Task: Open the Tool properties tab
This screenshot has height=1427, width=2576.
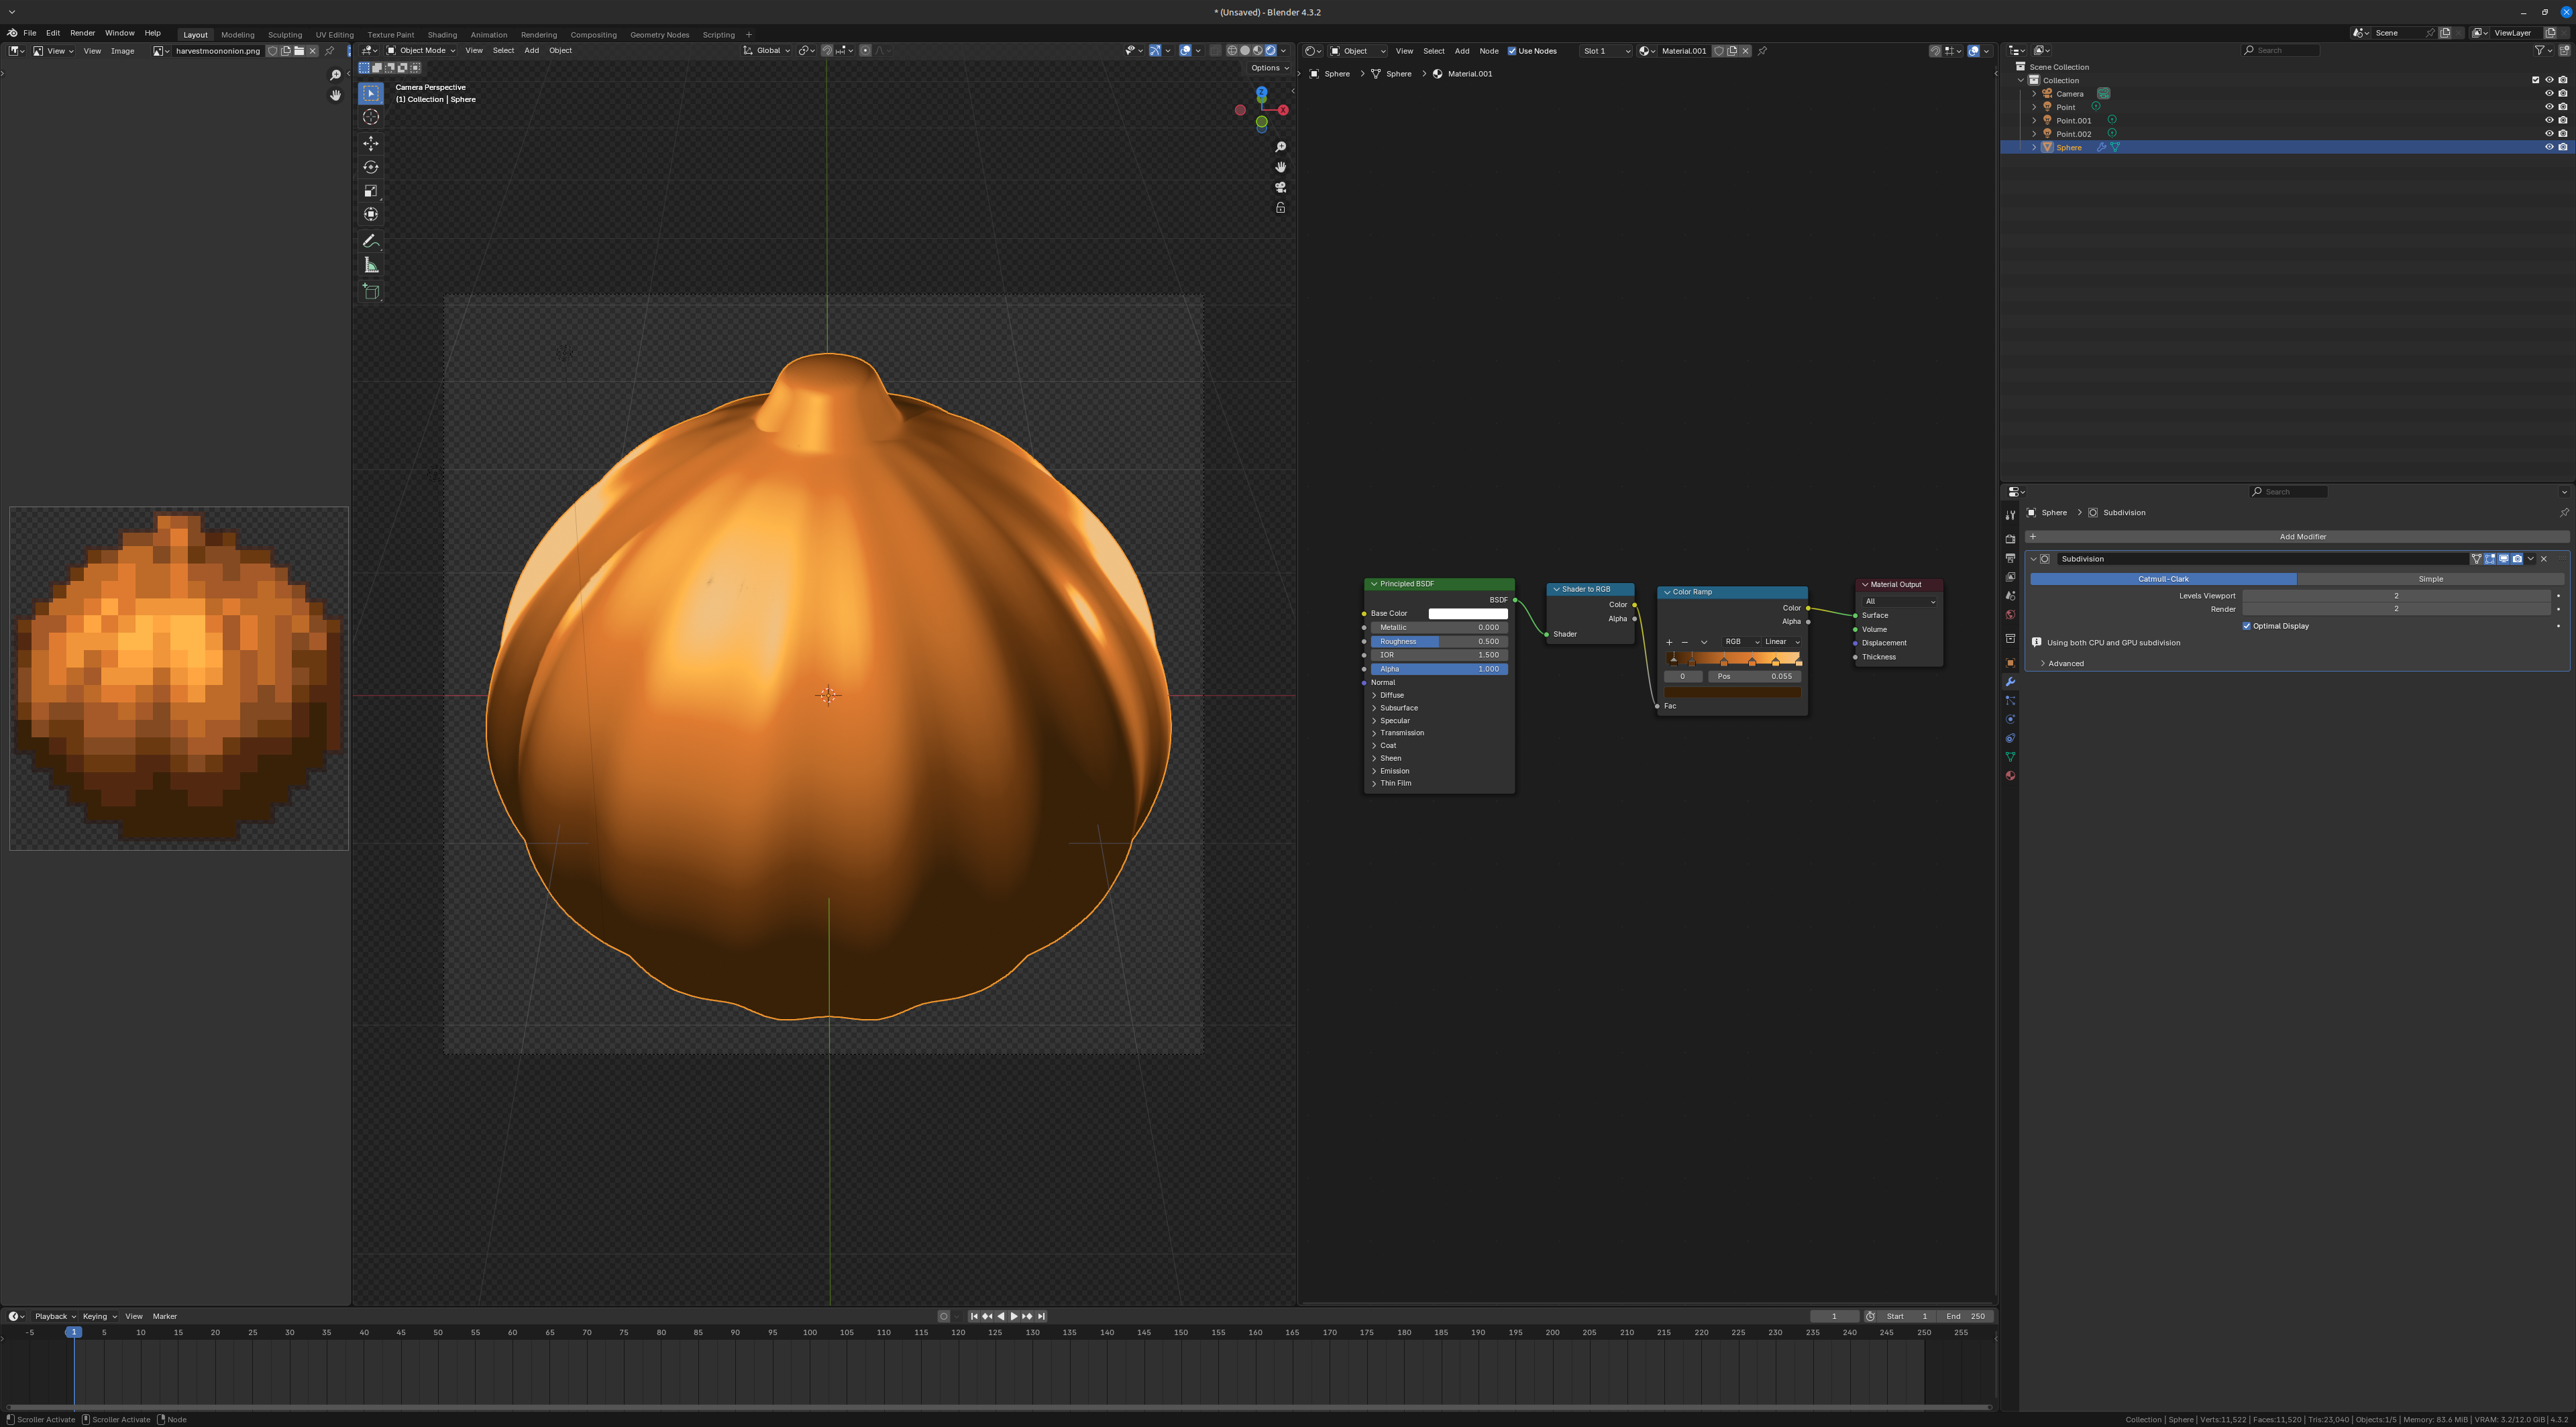Action: (x=2010, y=515)
